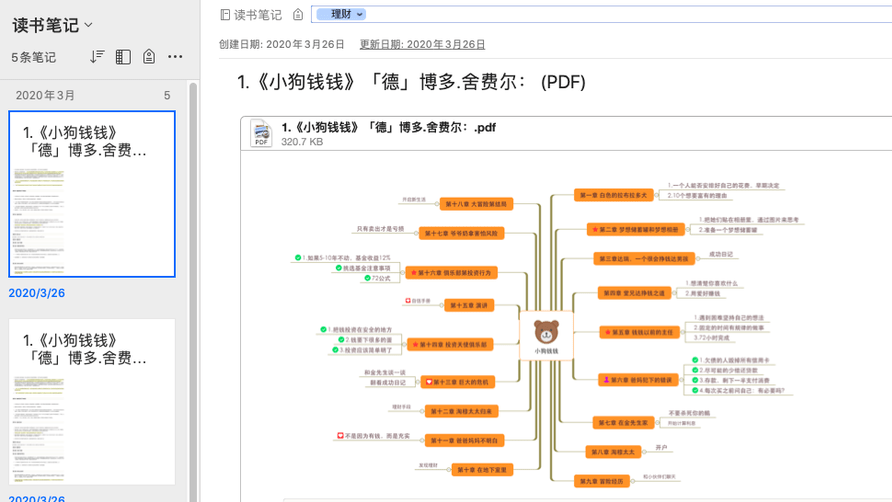This screenshot has width=892, height=502.
Task: Click the 第十一章 mind map node
Action: pyautogui.click(x=464, y=441)
